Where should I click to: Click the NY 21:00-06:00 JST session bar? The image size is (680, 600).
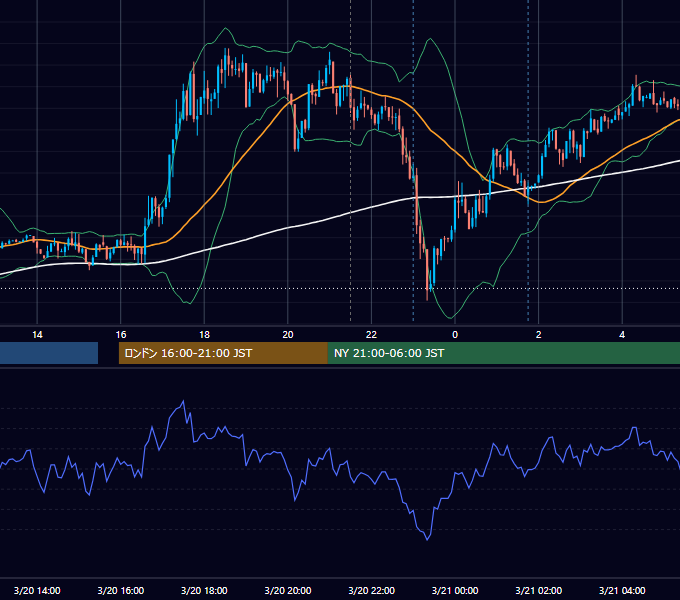pos(503,353)
